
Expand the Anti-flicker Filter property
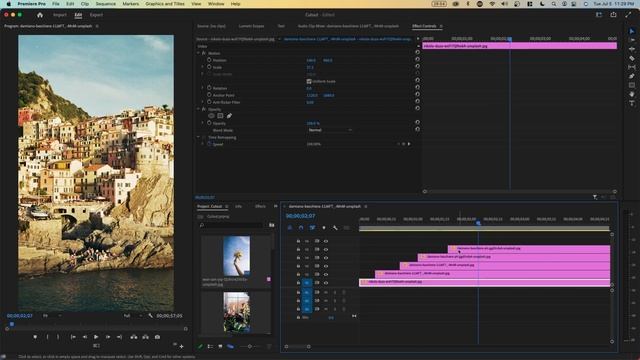[x=202, y=102]
